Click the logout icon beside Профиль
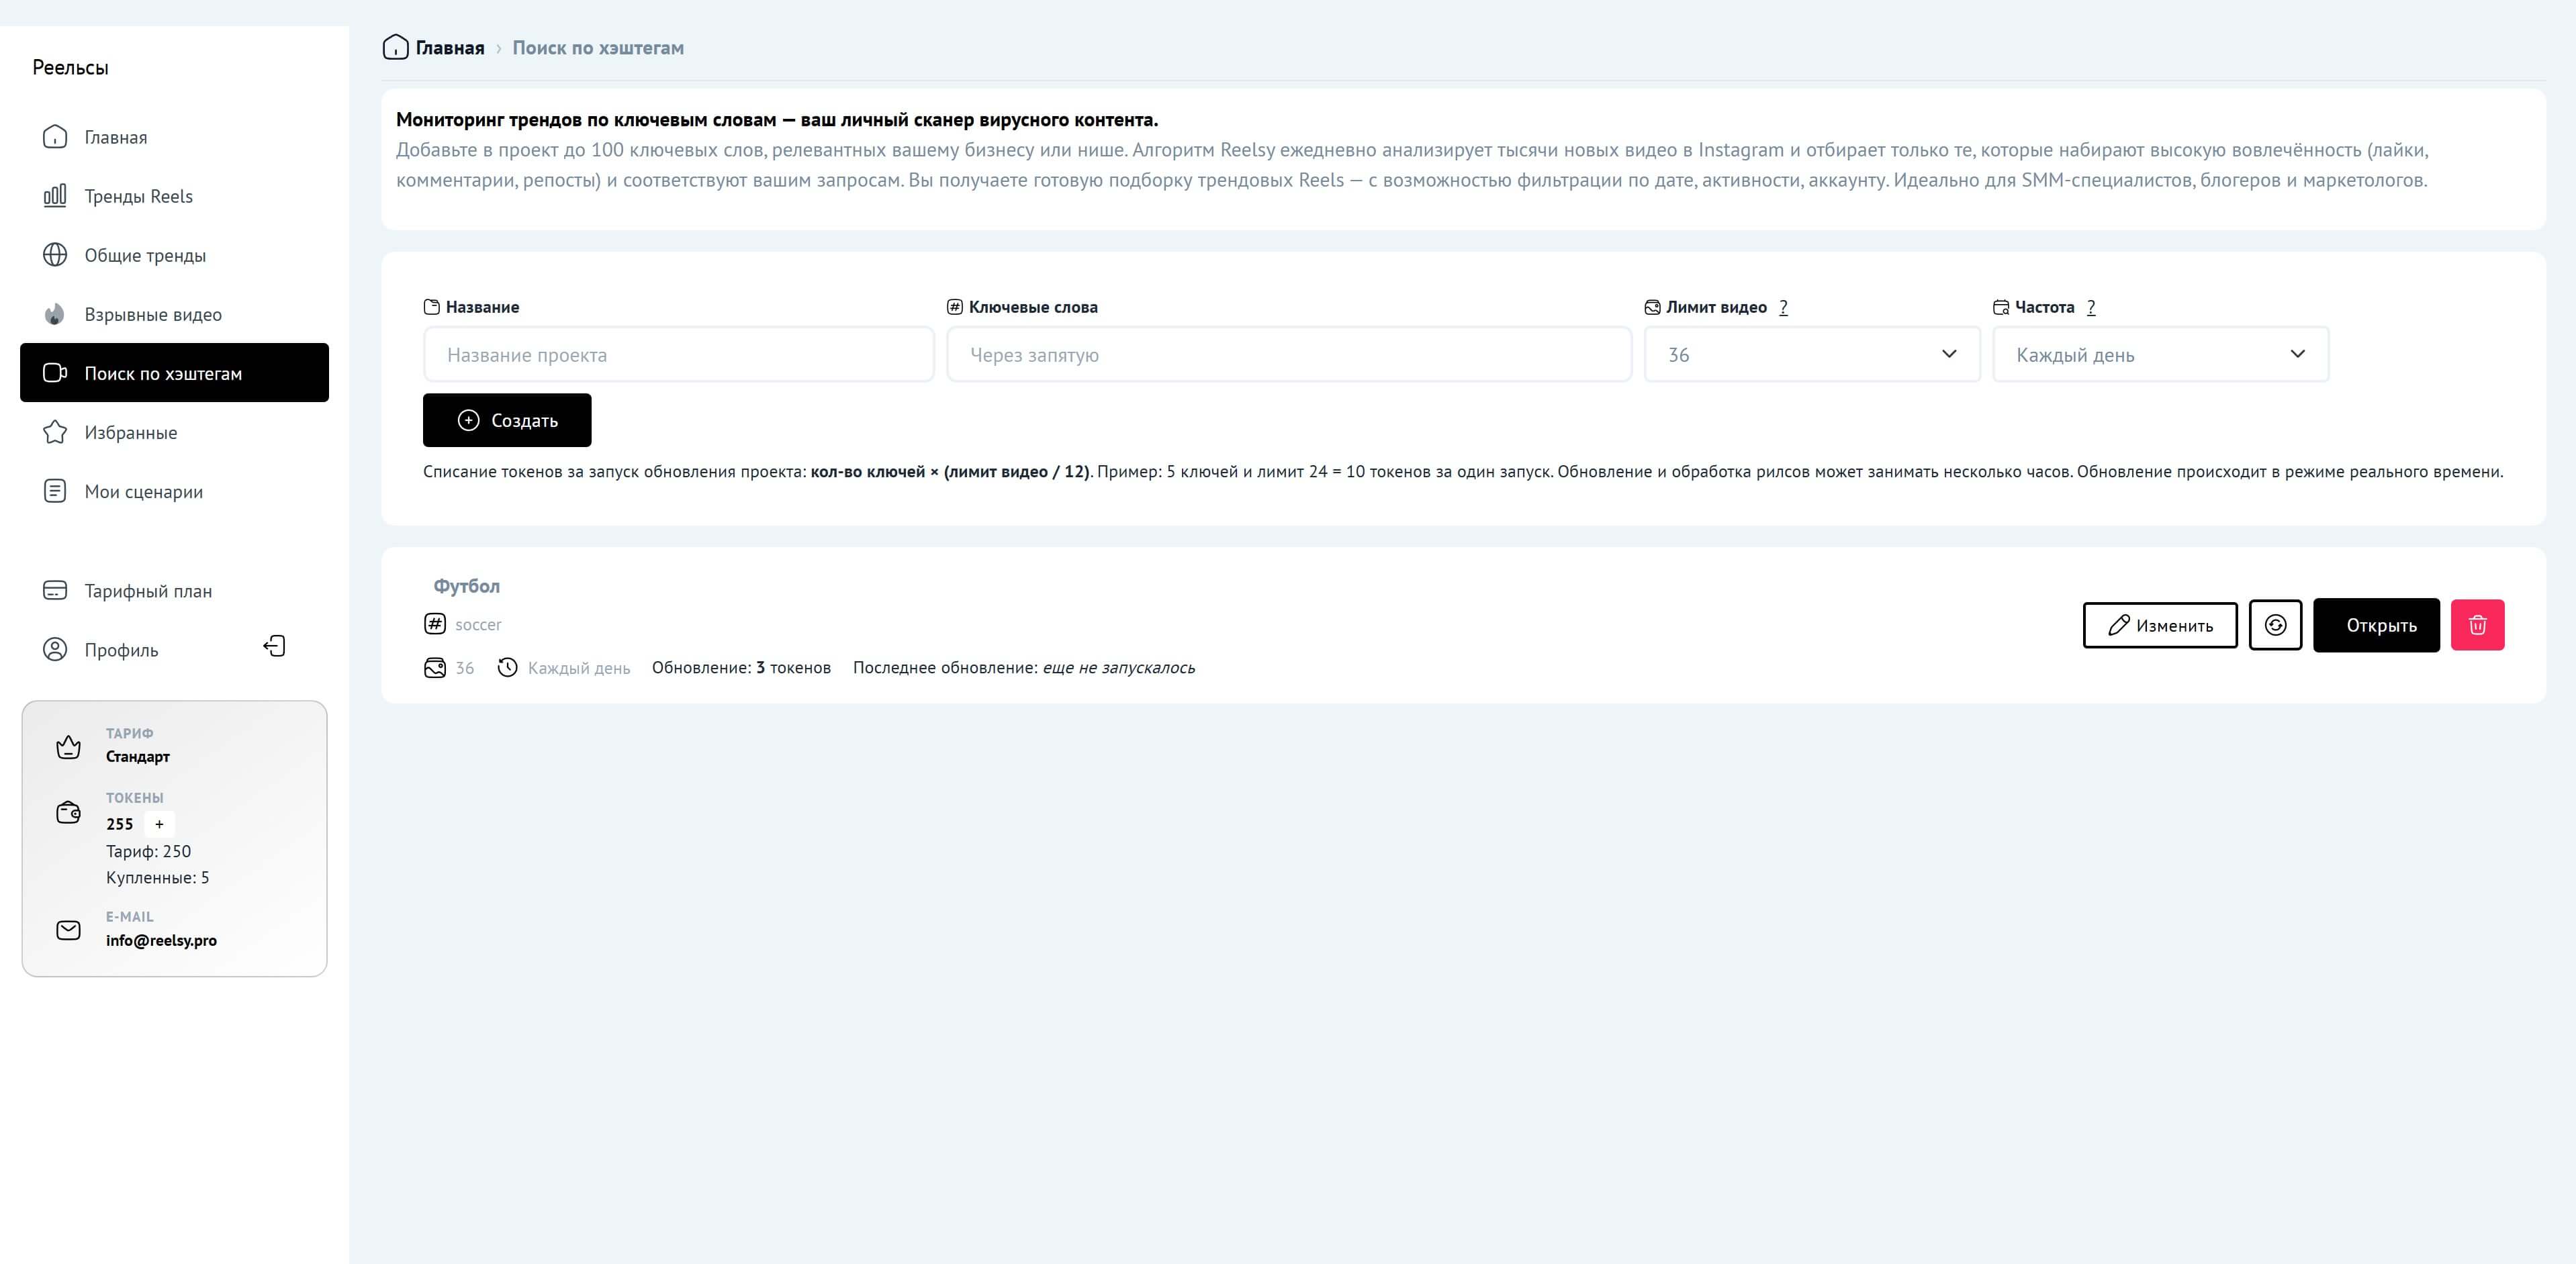The width and height of the screenshot is (2576, 1264). click(274, 647)
